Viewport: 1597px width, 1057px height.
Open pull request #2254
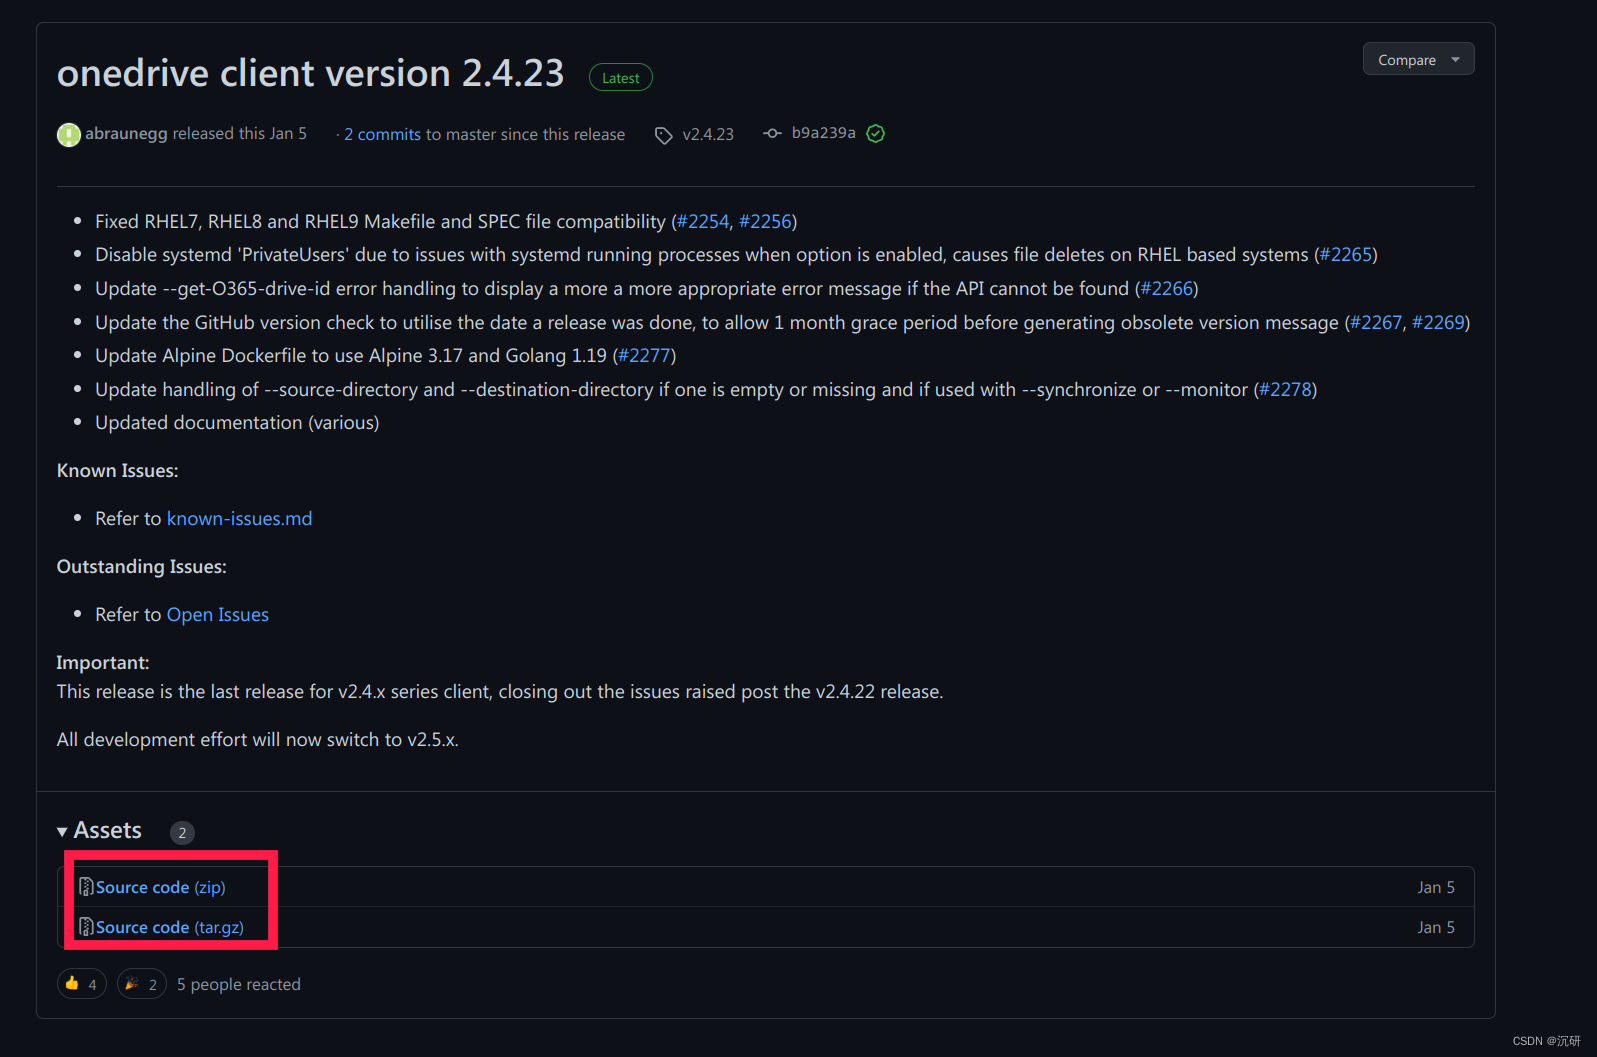tap(703, 222)
